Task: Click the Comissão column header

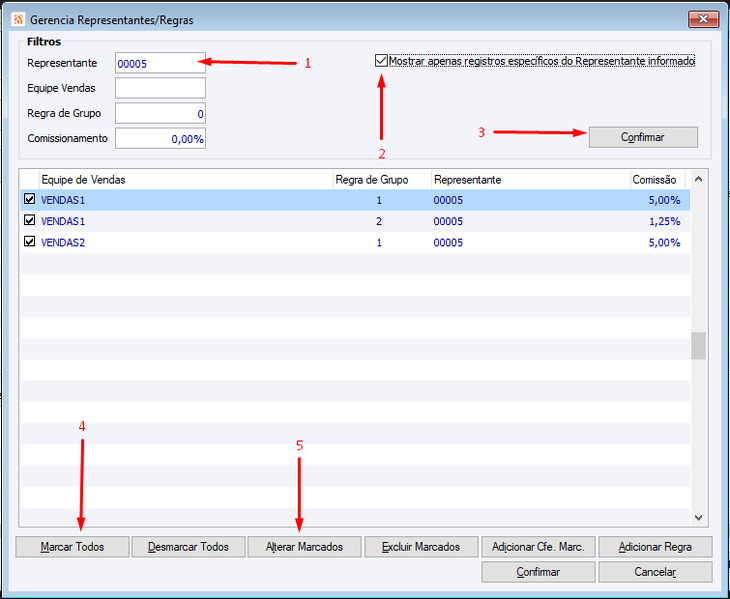Action: pos(657,180)
